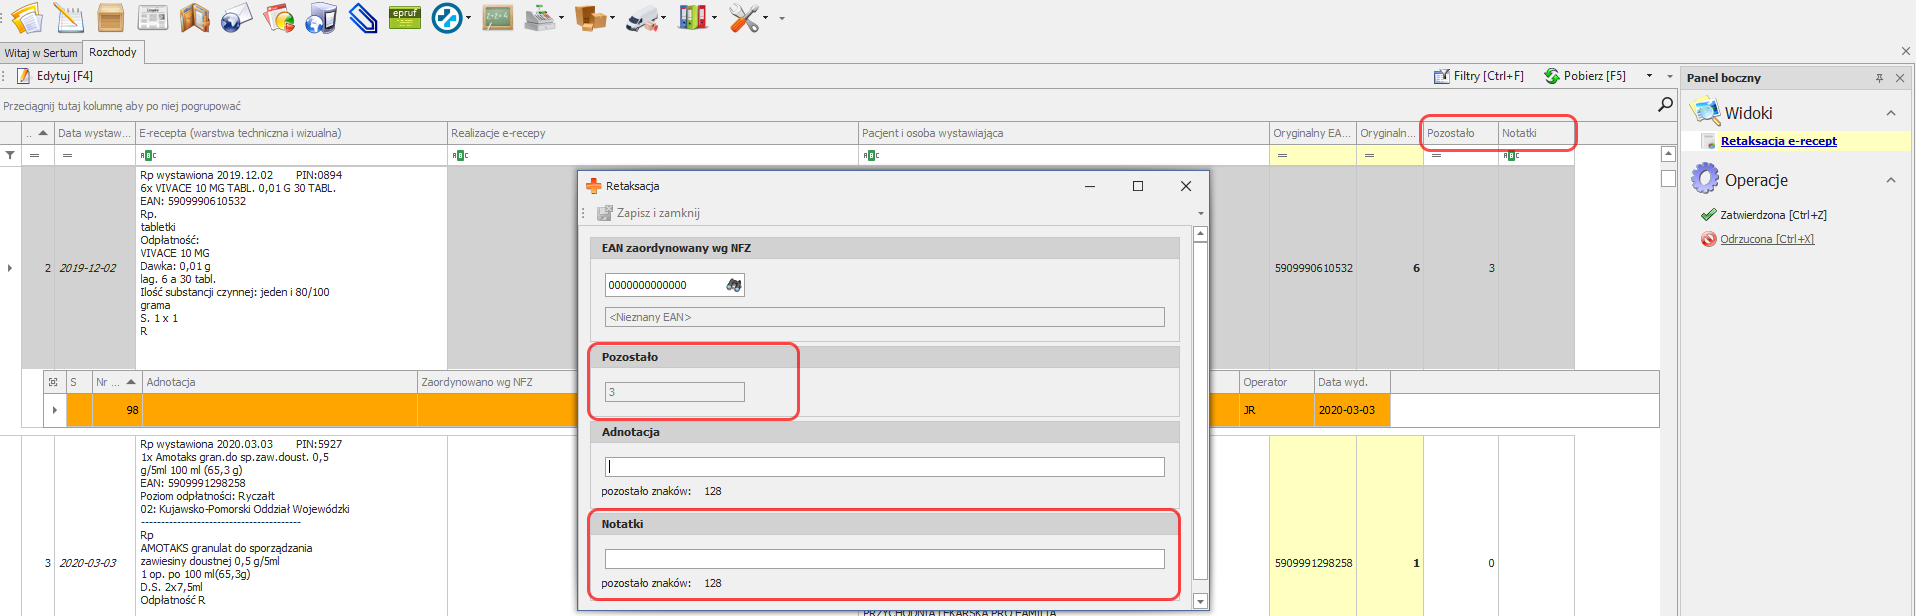1916x616 pixels.
Task: Collapse the Widoki section
Action: click(1891, 113)
